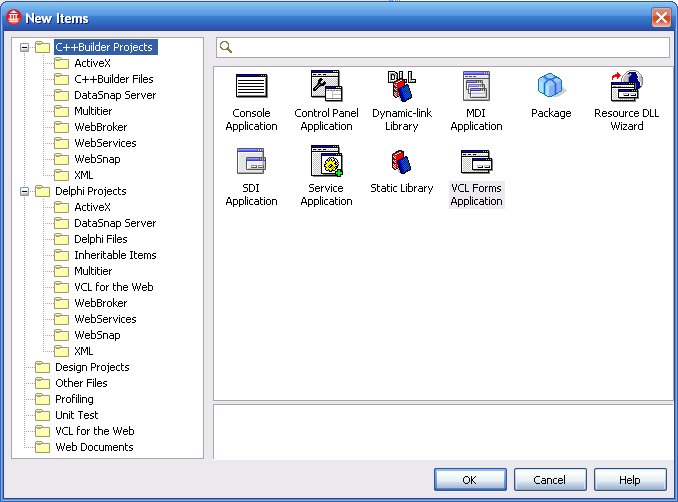Select the SDI Application icon
Screen dimensions: 678x502
251,161
